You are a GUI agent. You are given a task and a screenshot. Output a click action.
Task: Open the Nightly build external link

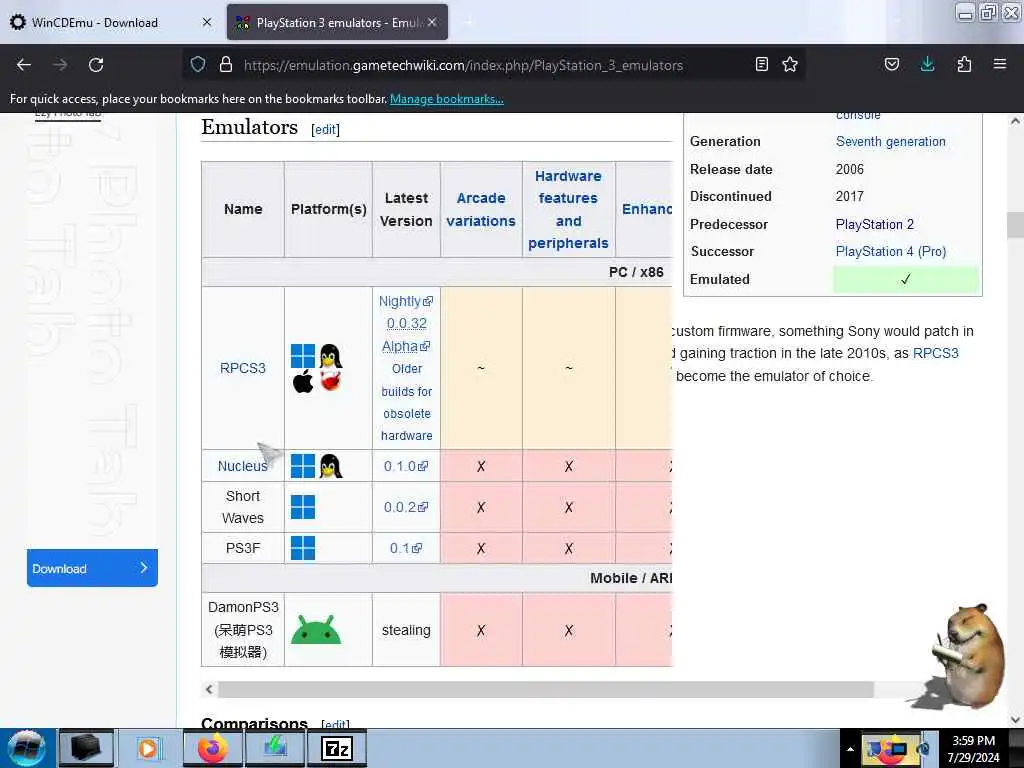click(x=406, y=301)
